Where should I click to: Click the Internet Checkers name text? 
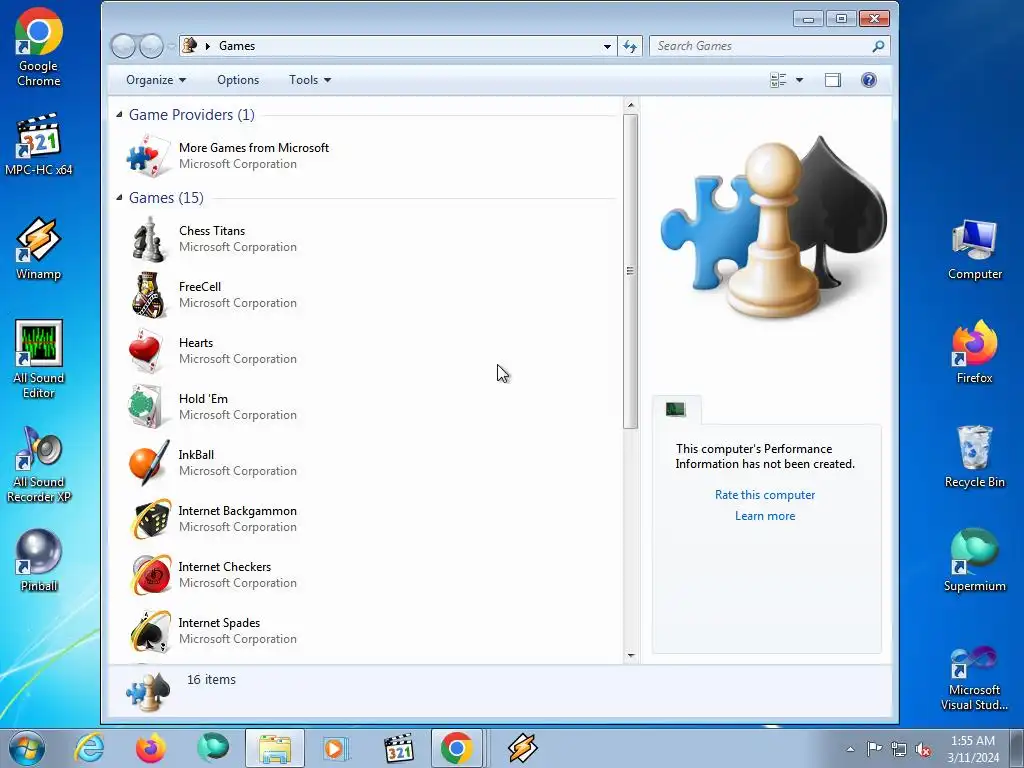tap(225, 566)
